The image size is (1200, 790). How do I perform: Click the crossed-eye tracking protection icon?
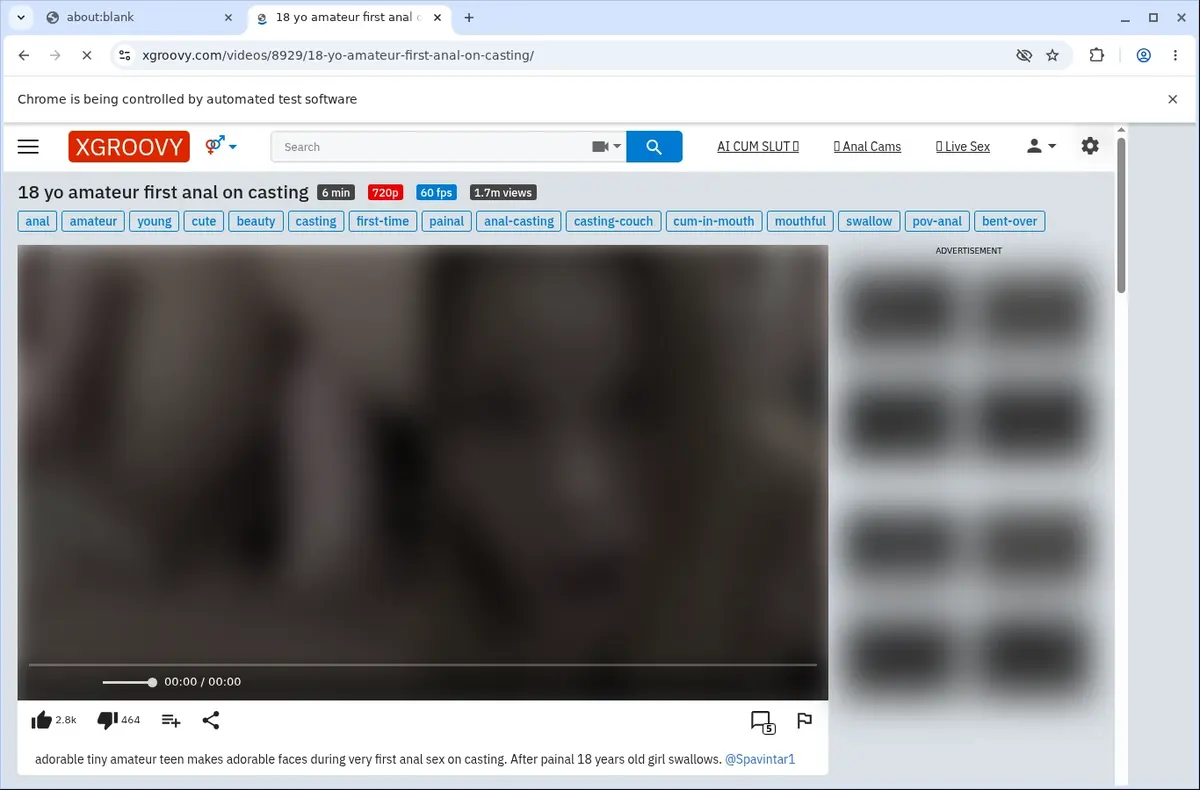1024,55
